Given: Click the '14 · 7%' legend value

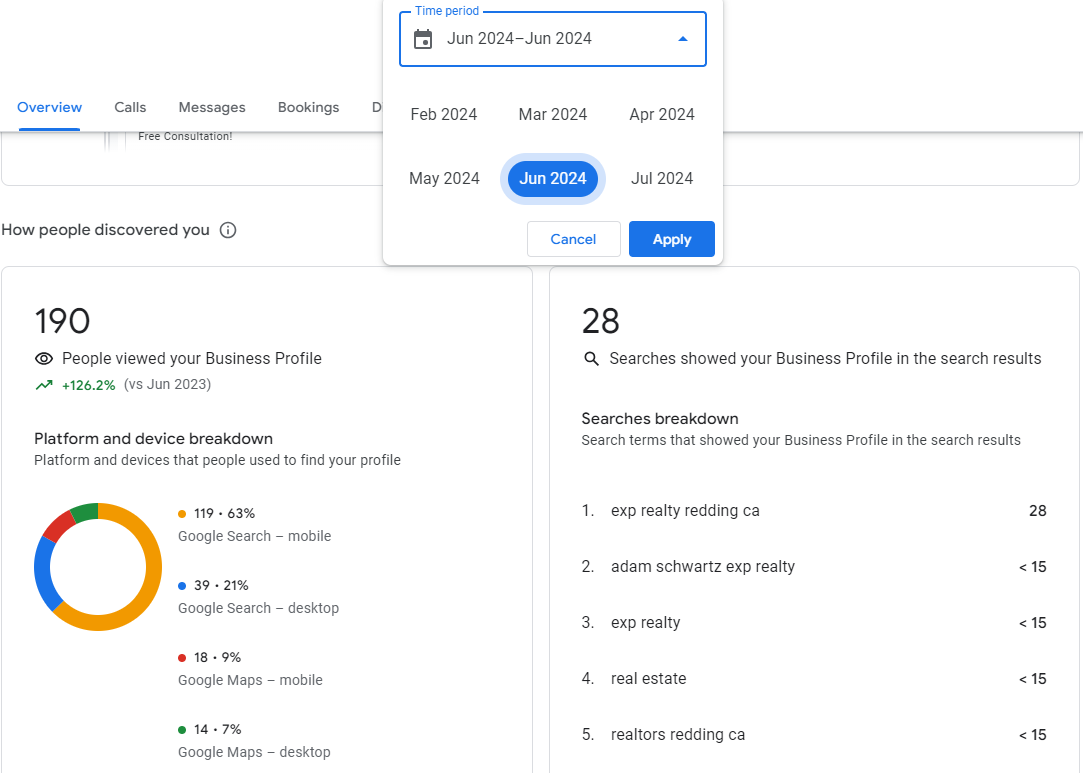Looking at the screenshot, I should click(218, 729).
